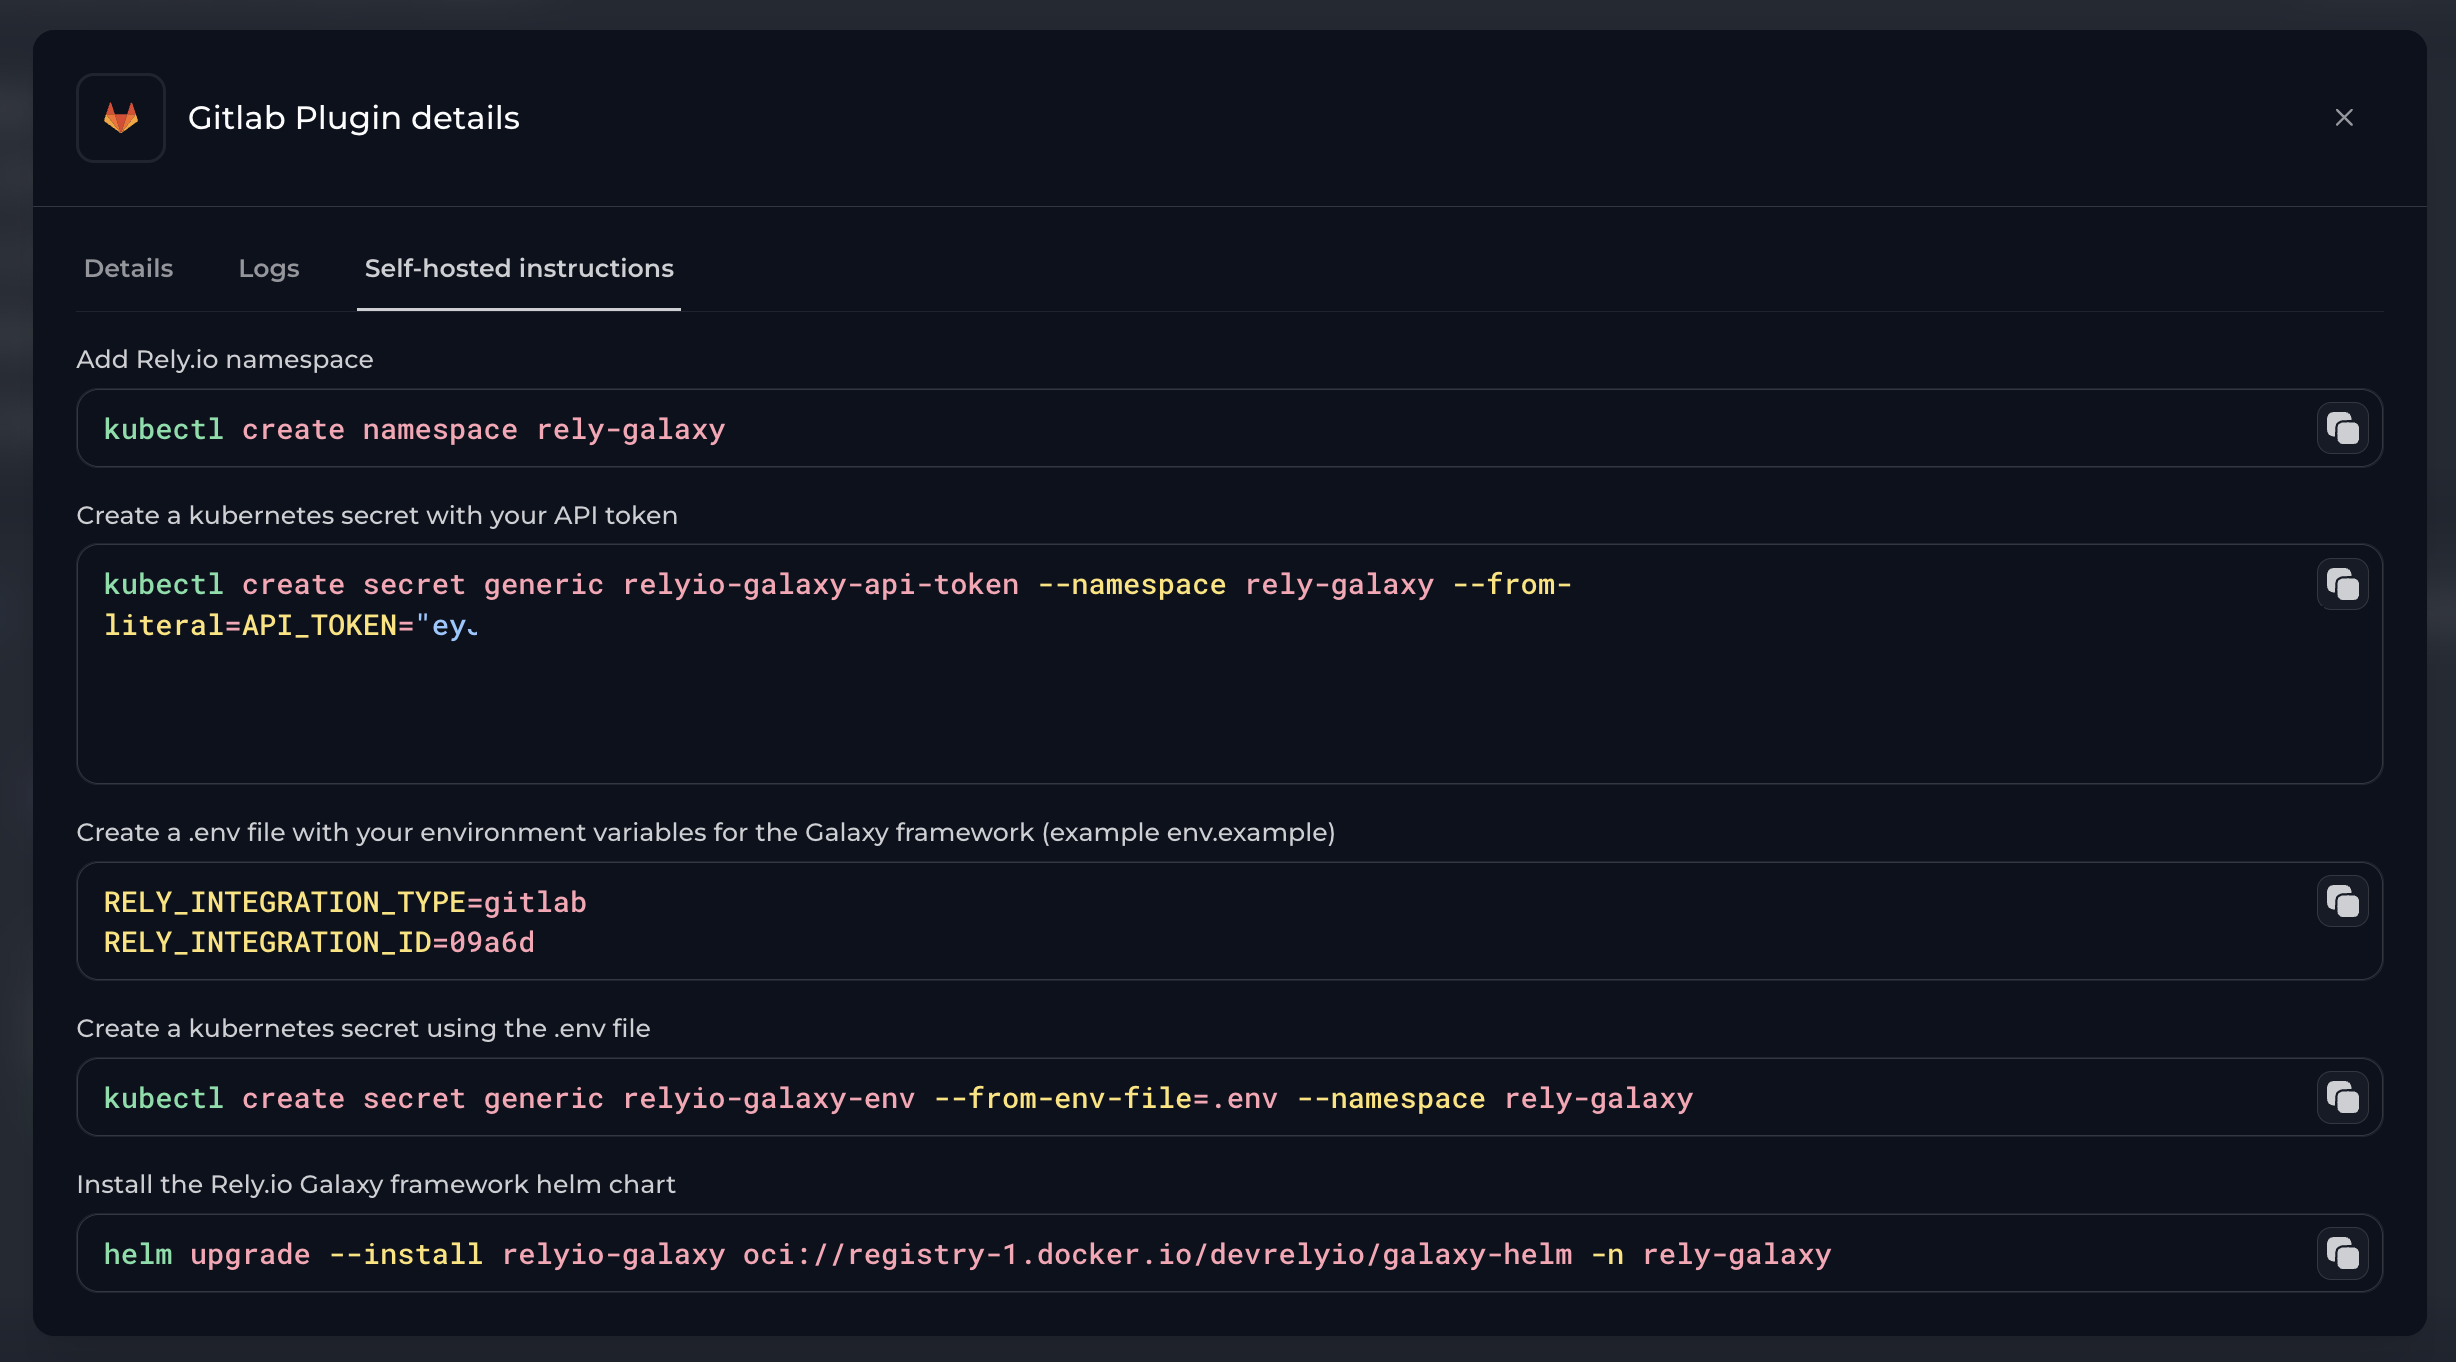Click the RELY_INTEGRATION_ID=09a6d line

319,942
